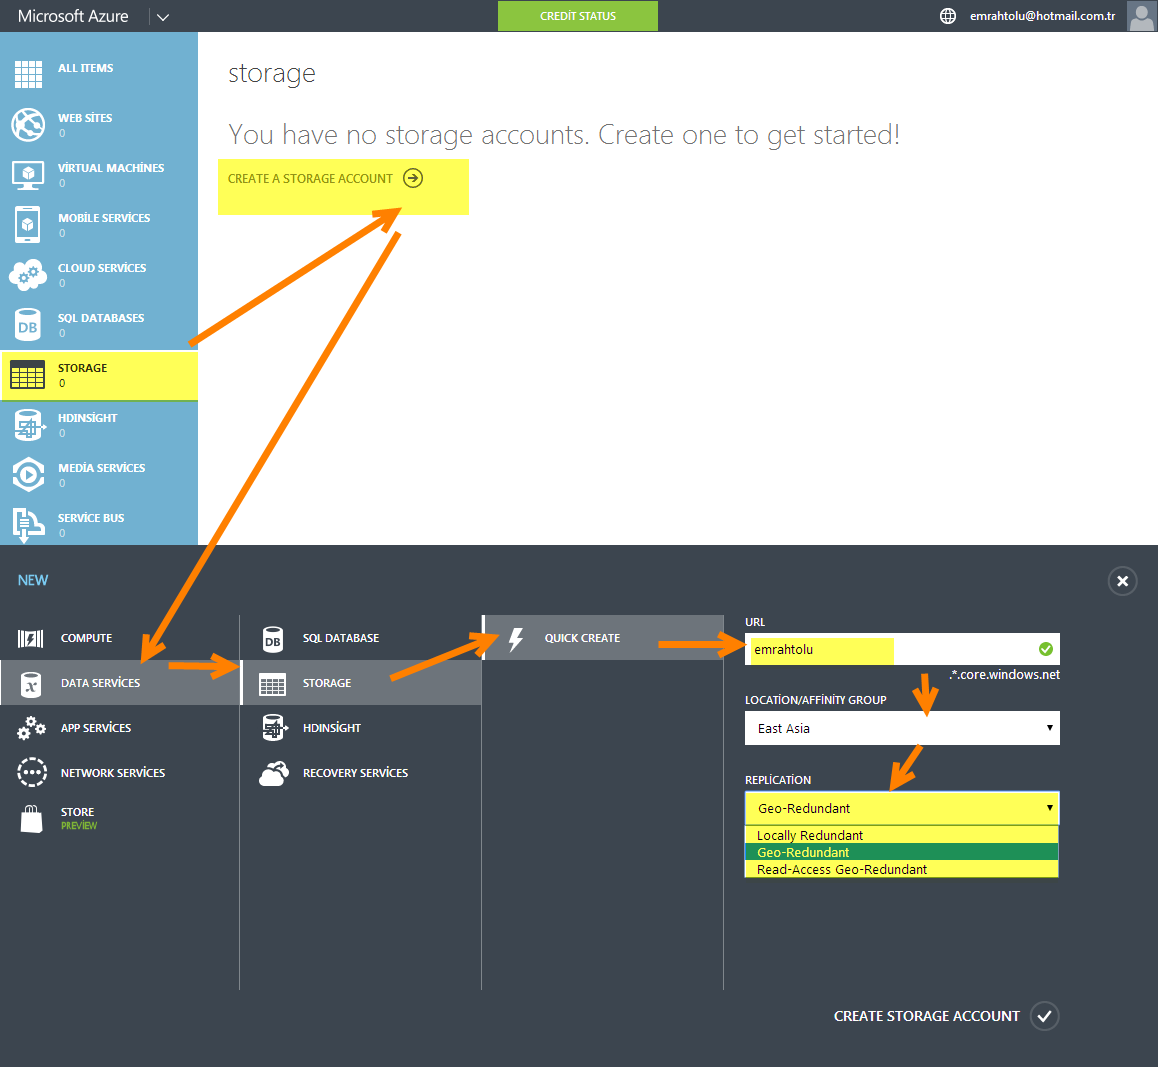
Task: Click the arrow circle next to Create a Storage Account
Action: [413, 178]
